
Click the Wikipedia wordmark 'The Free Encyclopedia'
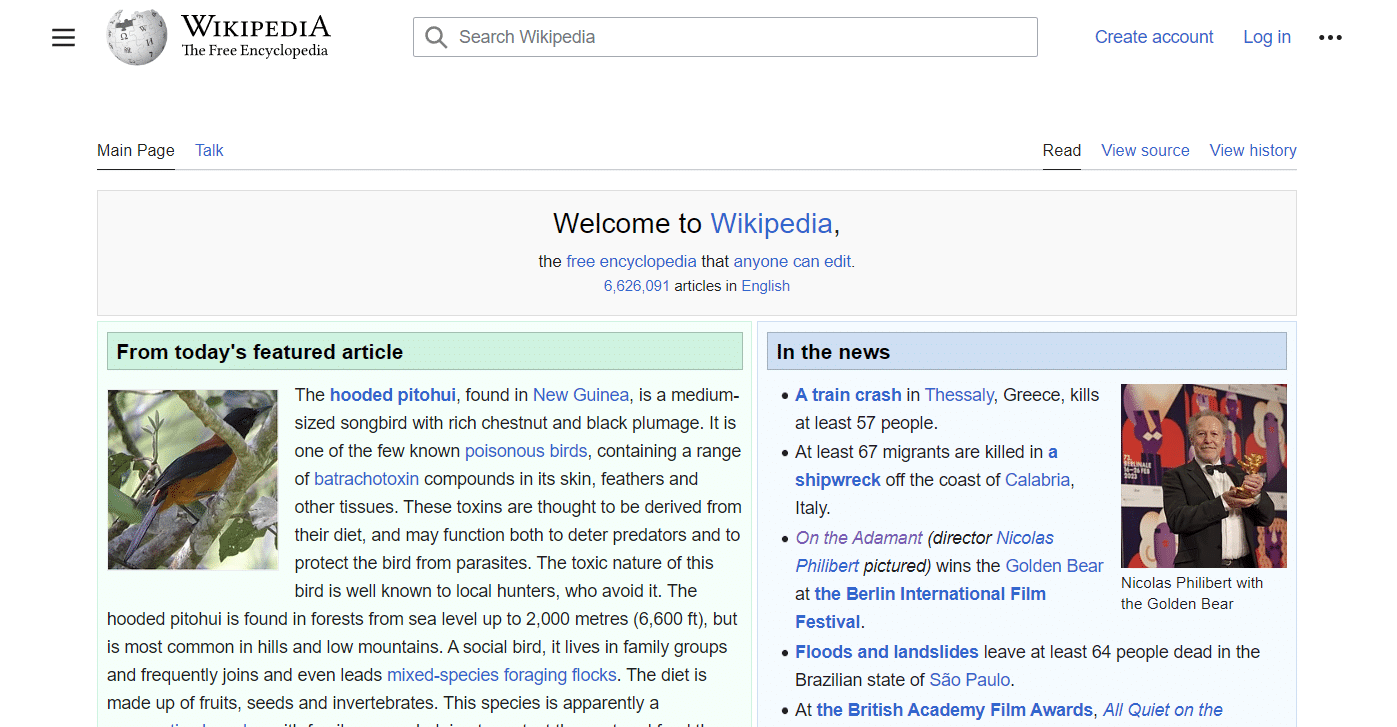[x=255, y=51]
